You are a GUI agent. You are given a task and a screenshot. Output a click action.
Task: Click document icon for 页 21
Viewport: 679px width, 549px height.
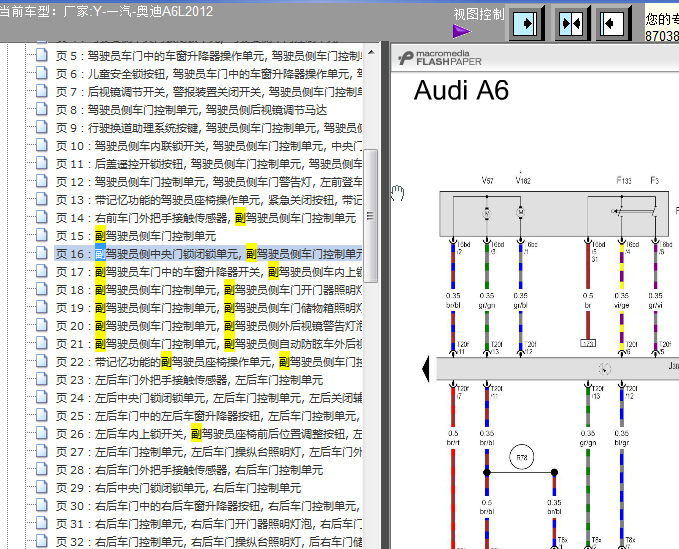(42, 344)
